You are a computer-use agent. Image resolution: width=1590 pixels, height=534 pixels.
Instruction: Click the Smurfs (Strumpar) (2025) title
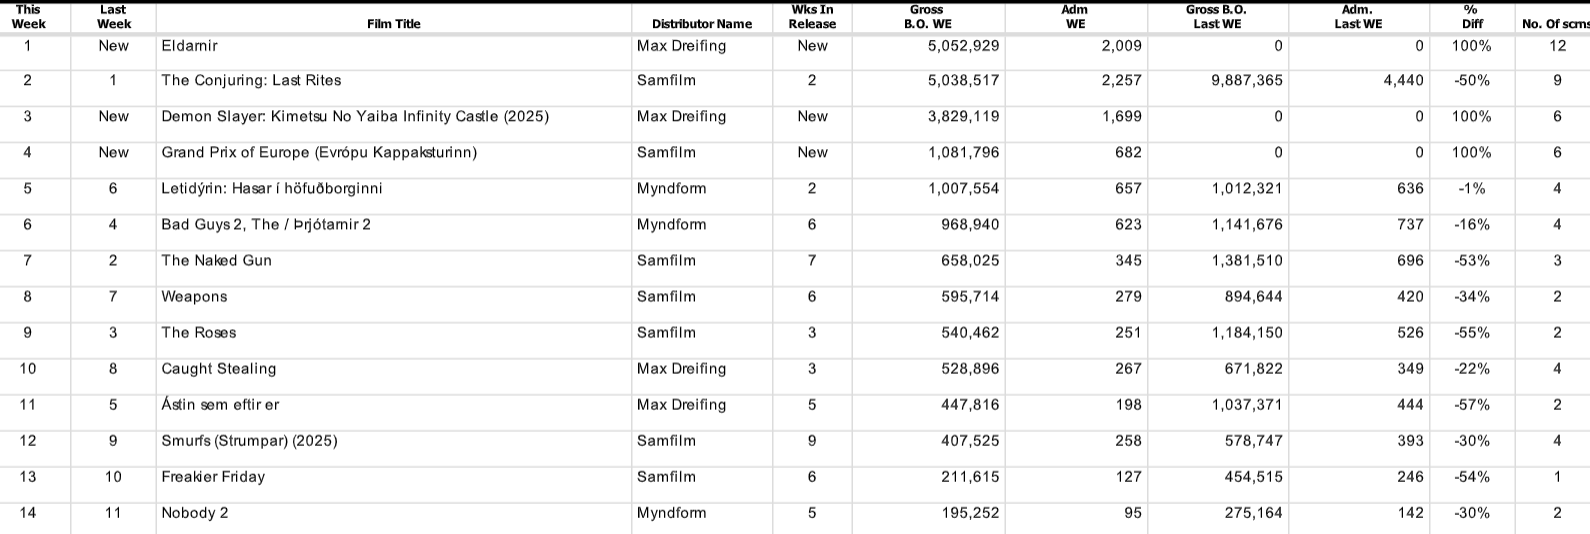click(x=249, y=441)
